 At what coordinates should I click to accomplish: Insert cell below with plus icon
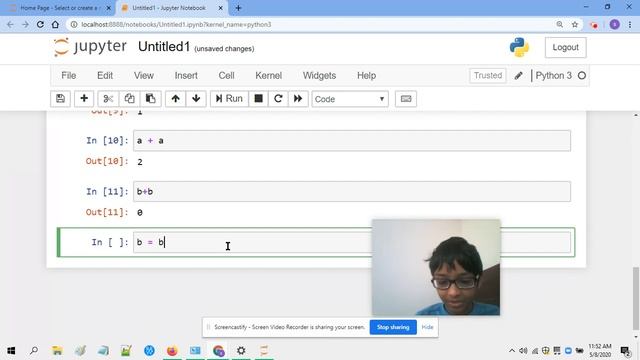tap(84, 99)
